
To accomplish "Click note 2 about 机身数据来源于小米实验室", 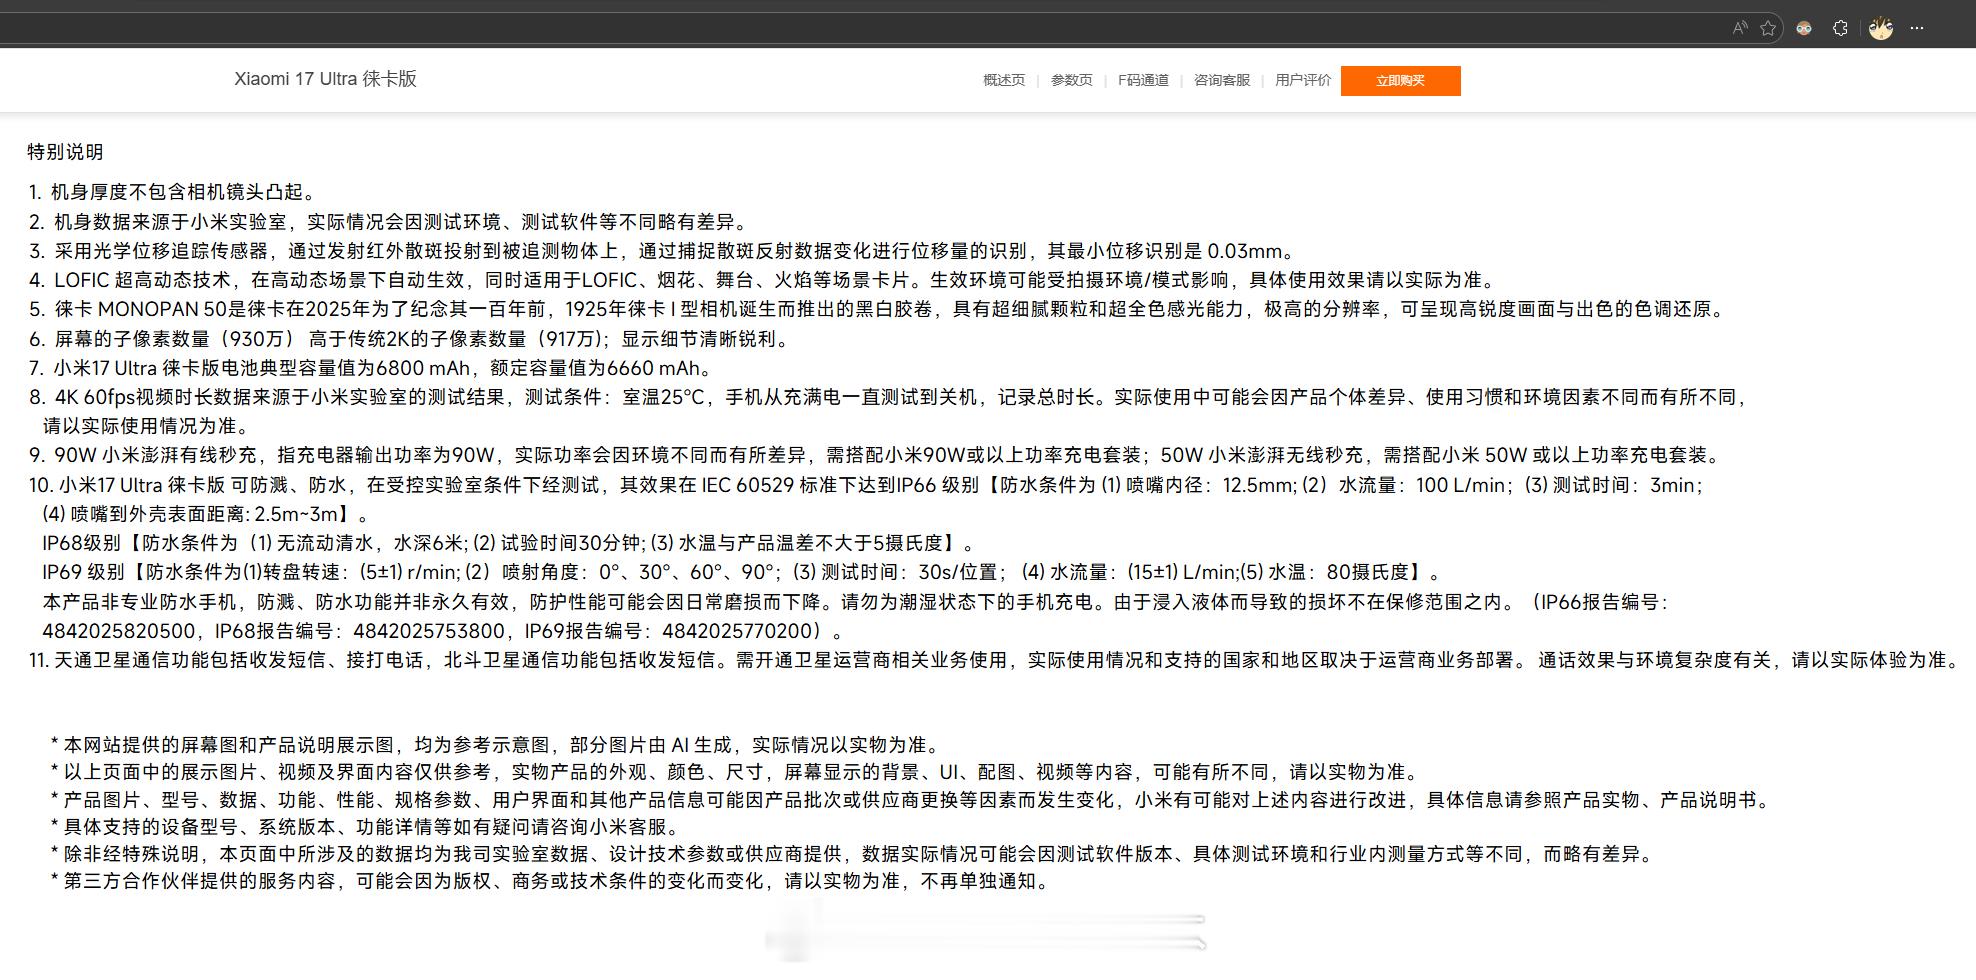I will pyautogui.click(x=389, y=222).
